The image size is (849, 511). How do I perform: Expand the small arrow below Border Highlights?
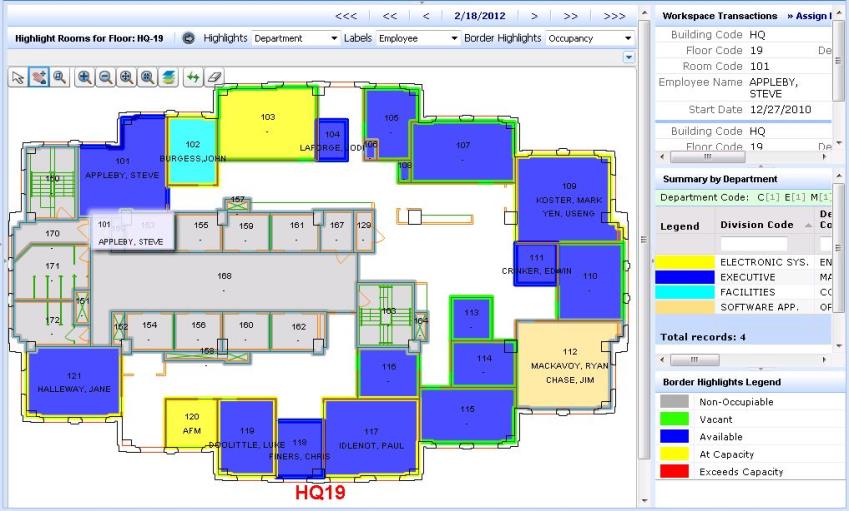click(x=629, y=57)
